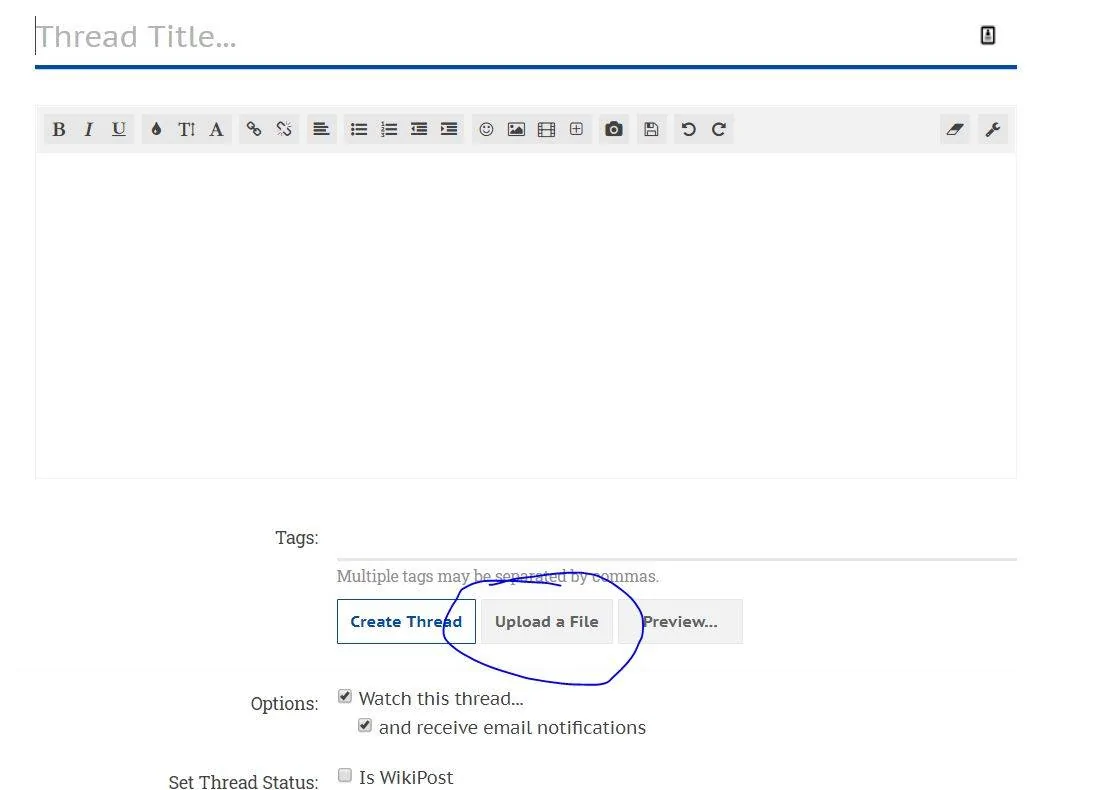Save draft with the floppy disk icon

(x=651, y=130)
